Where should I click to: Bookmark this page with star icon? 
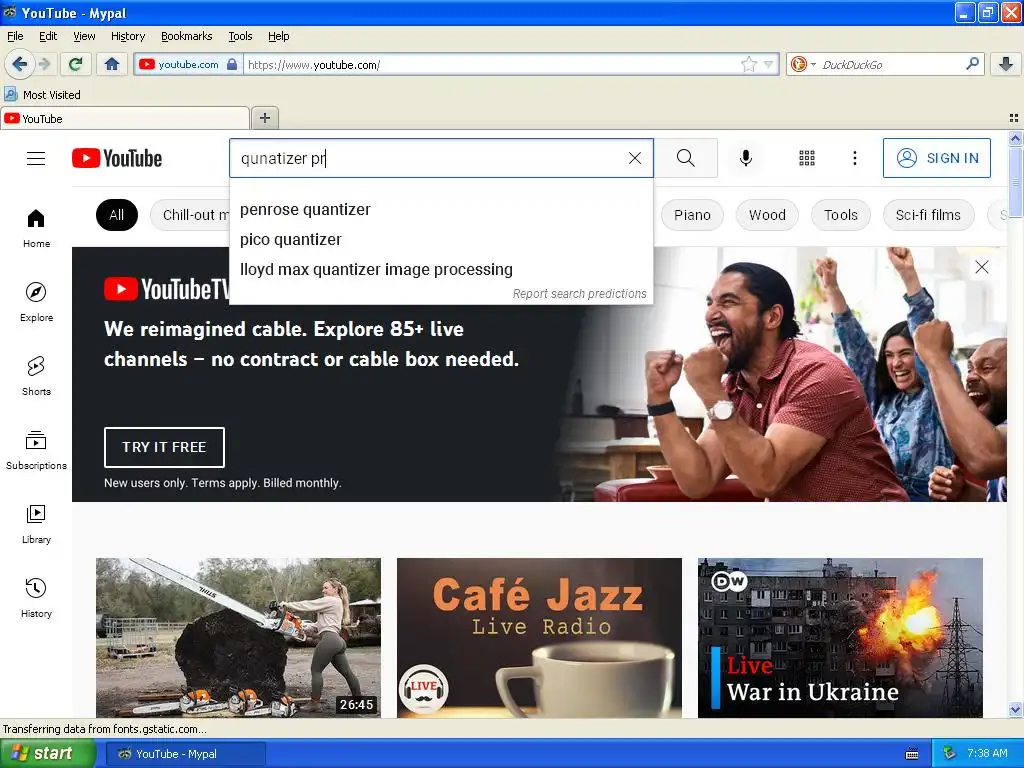pos(748,64)
